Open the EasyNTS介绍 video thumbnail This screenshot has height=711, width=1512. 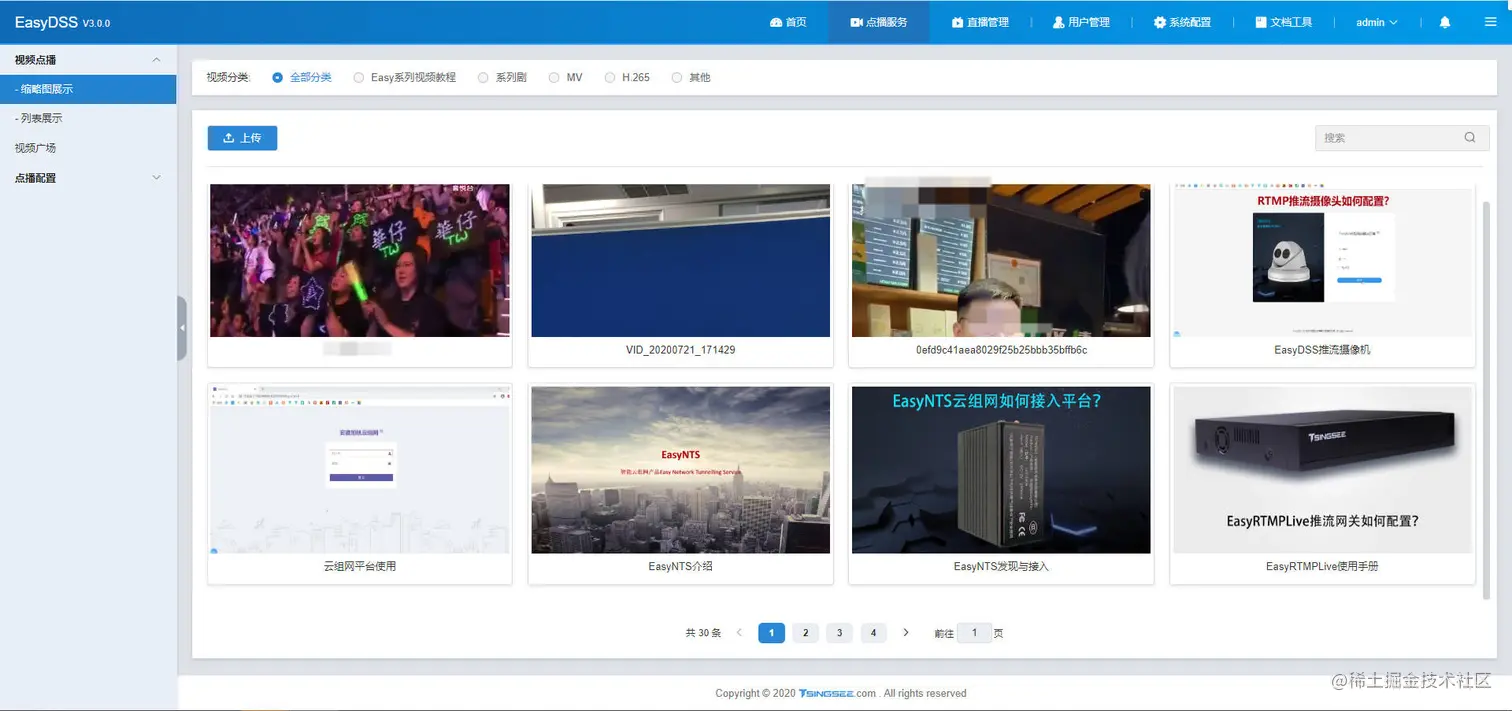click(x=680, y=470)
